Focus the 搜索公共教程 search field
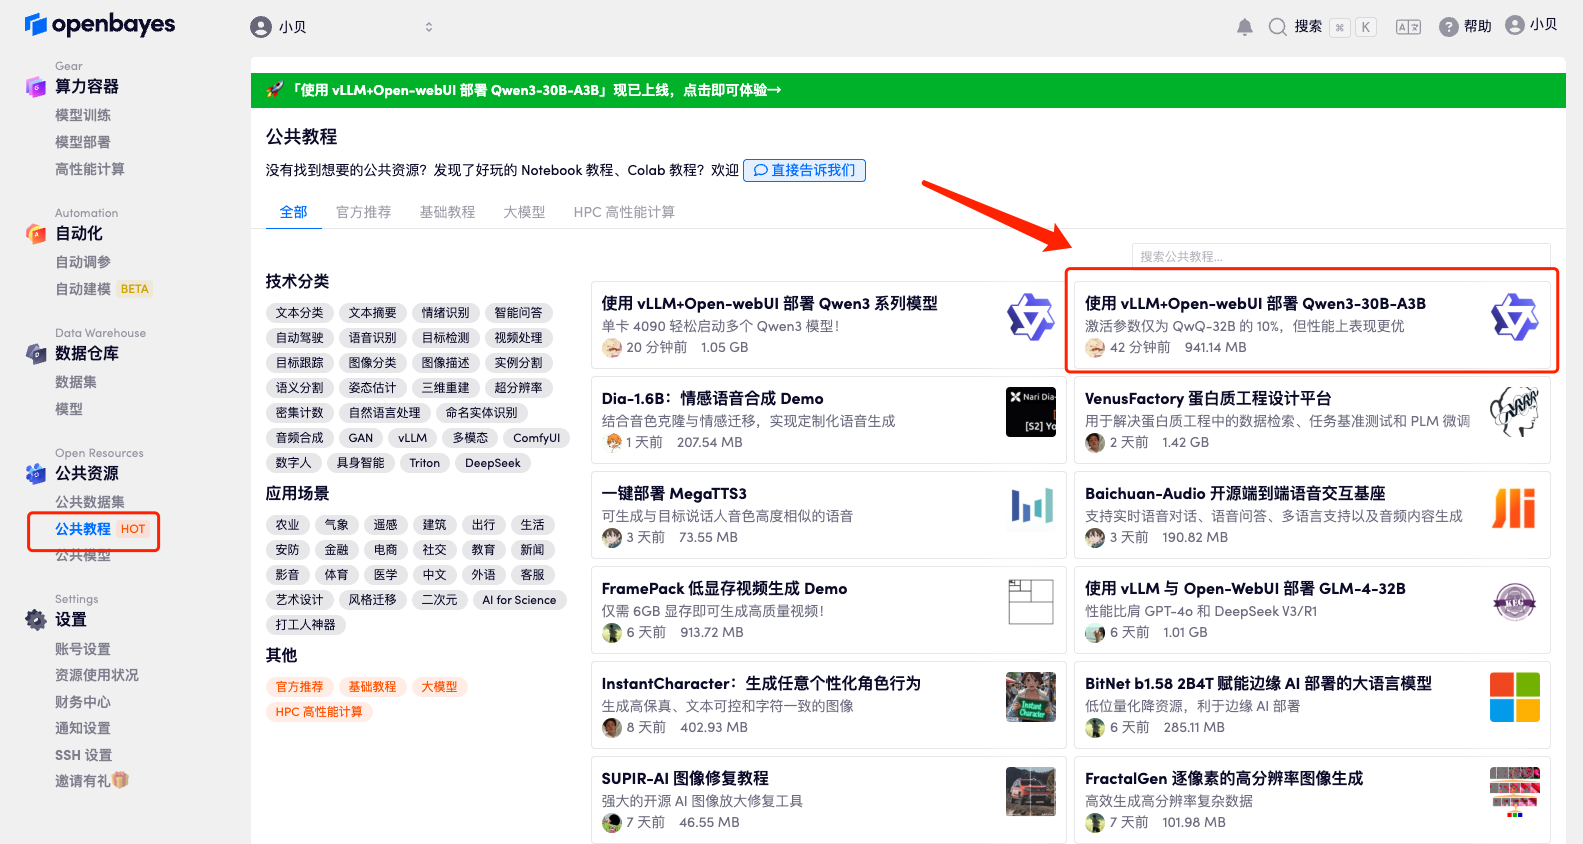1583x844 pixels. pos(1341,256)
